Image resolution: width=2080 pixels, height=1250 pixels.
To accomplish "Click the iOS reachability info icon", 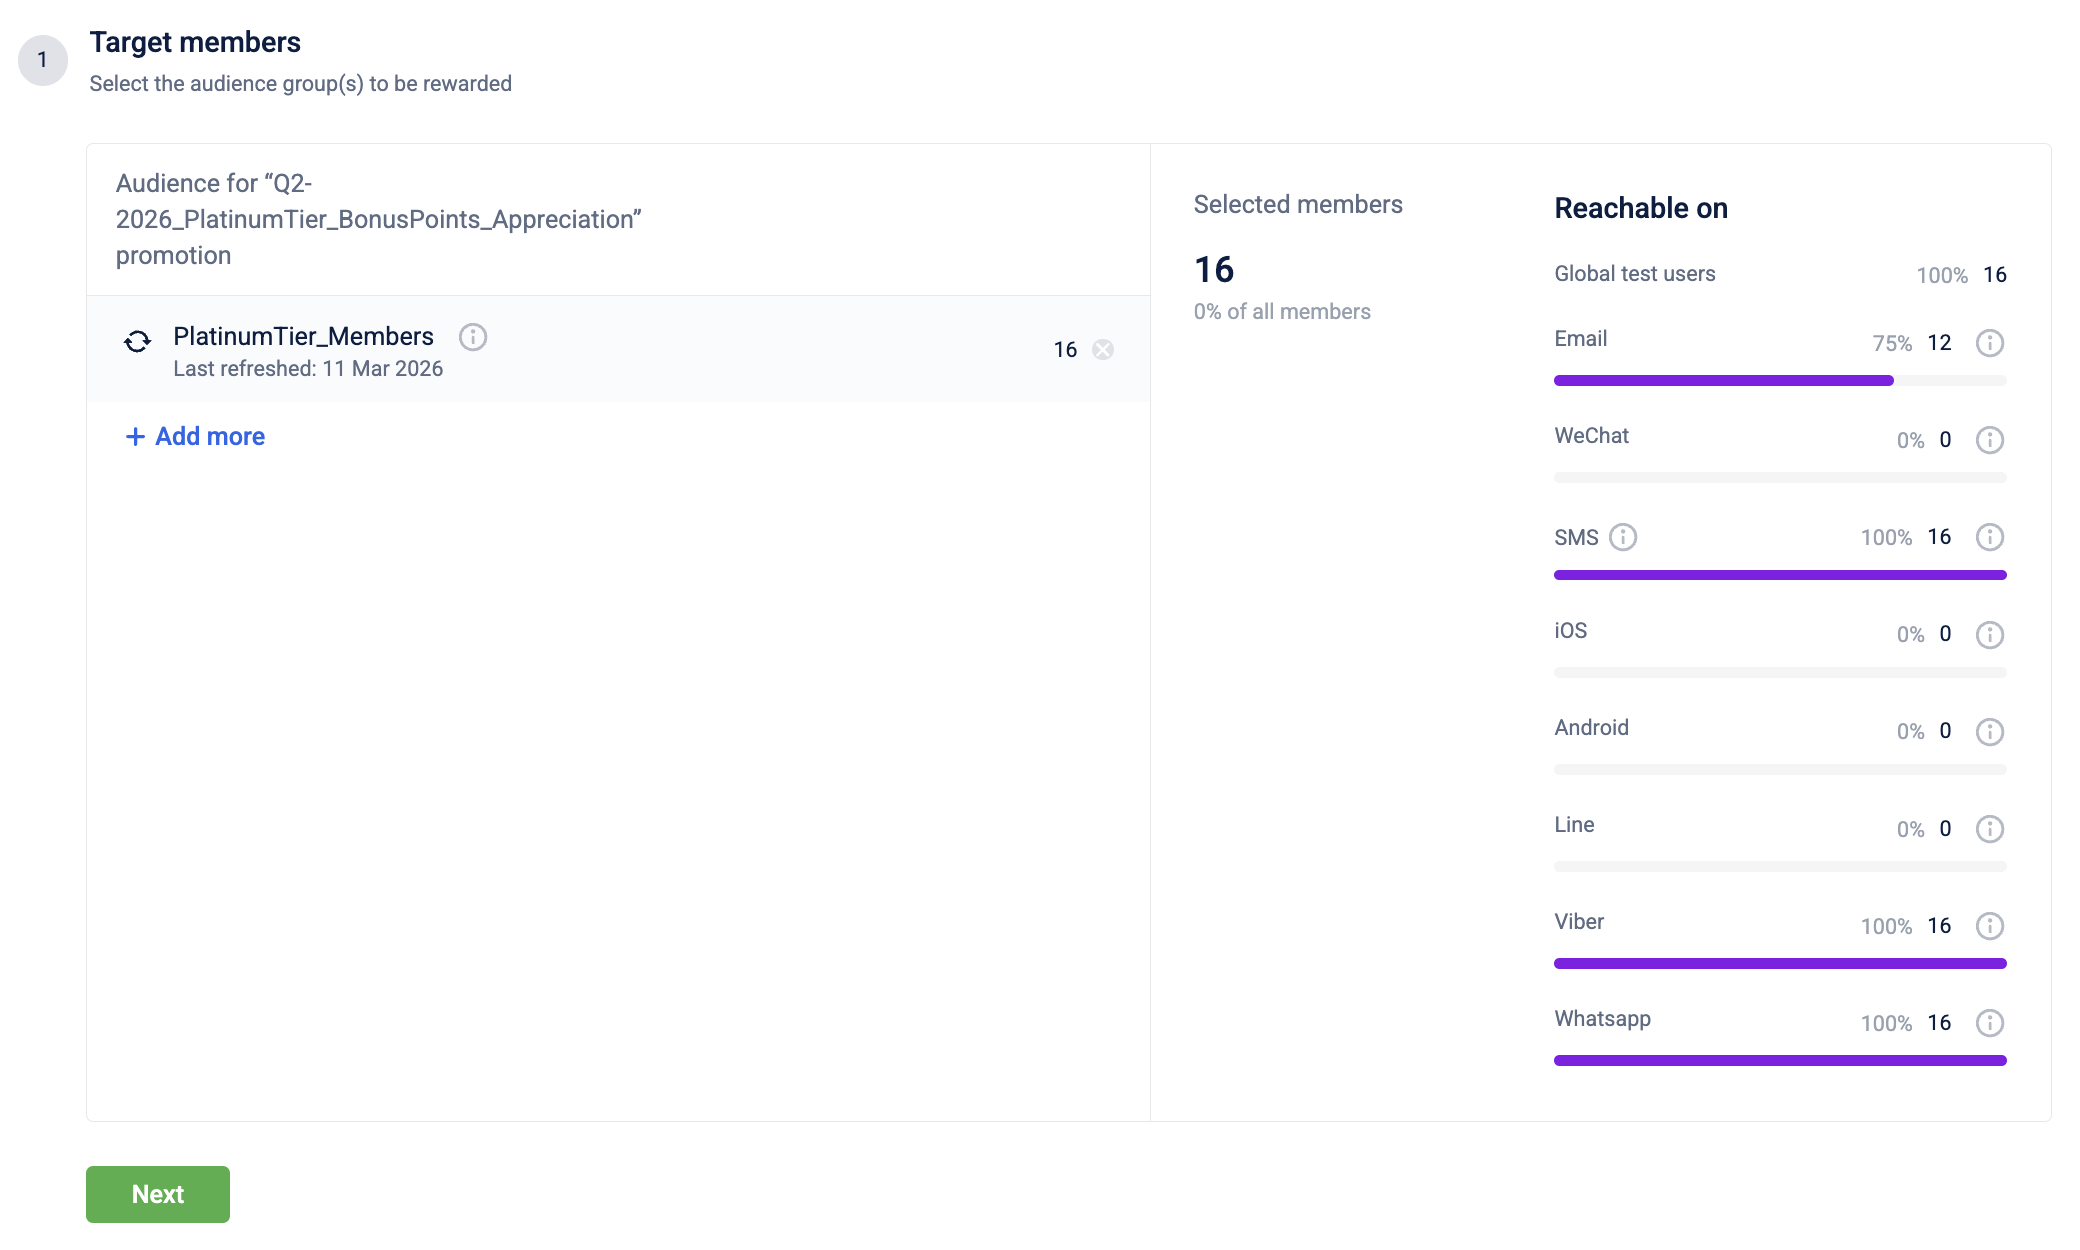I will coord(1989,634).
